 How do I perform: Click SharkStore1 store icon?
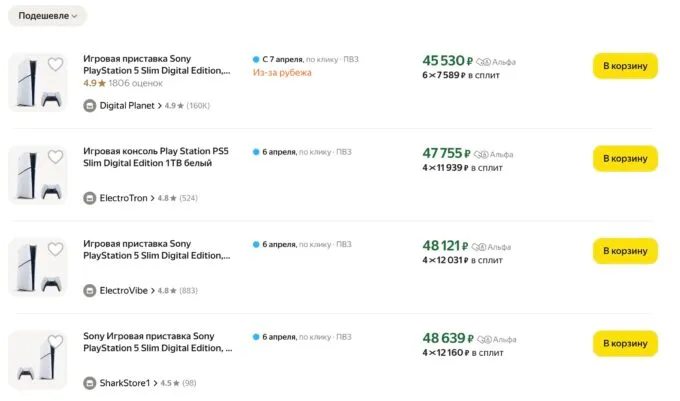click(90, 382)
